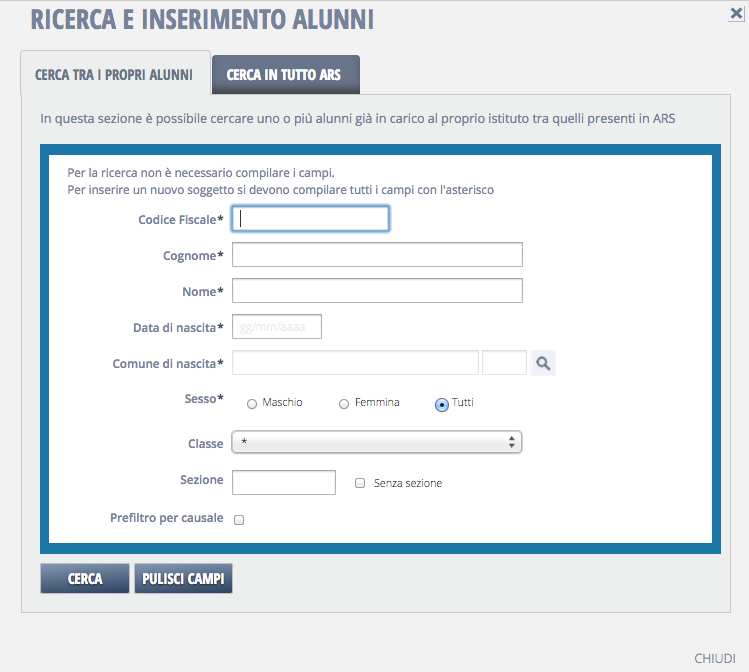The width and height of the screenshot is (749, 672).
Task: Focus the Sezione input field
Action: tap(284, 482)
